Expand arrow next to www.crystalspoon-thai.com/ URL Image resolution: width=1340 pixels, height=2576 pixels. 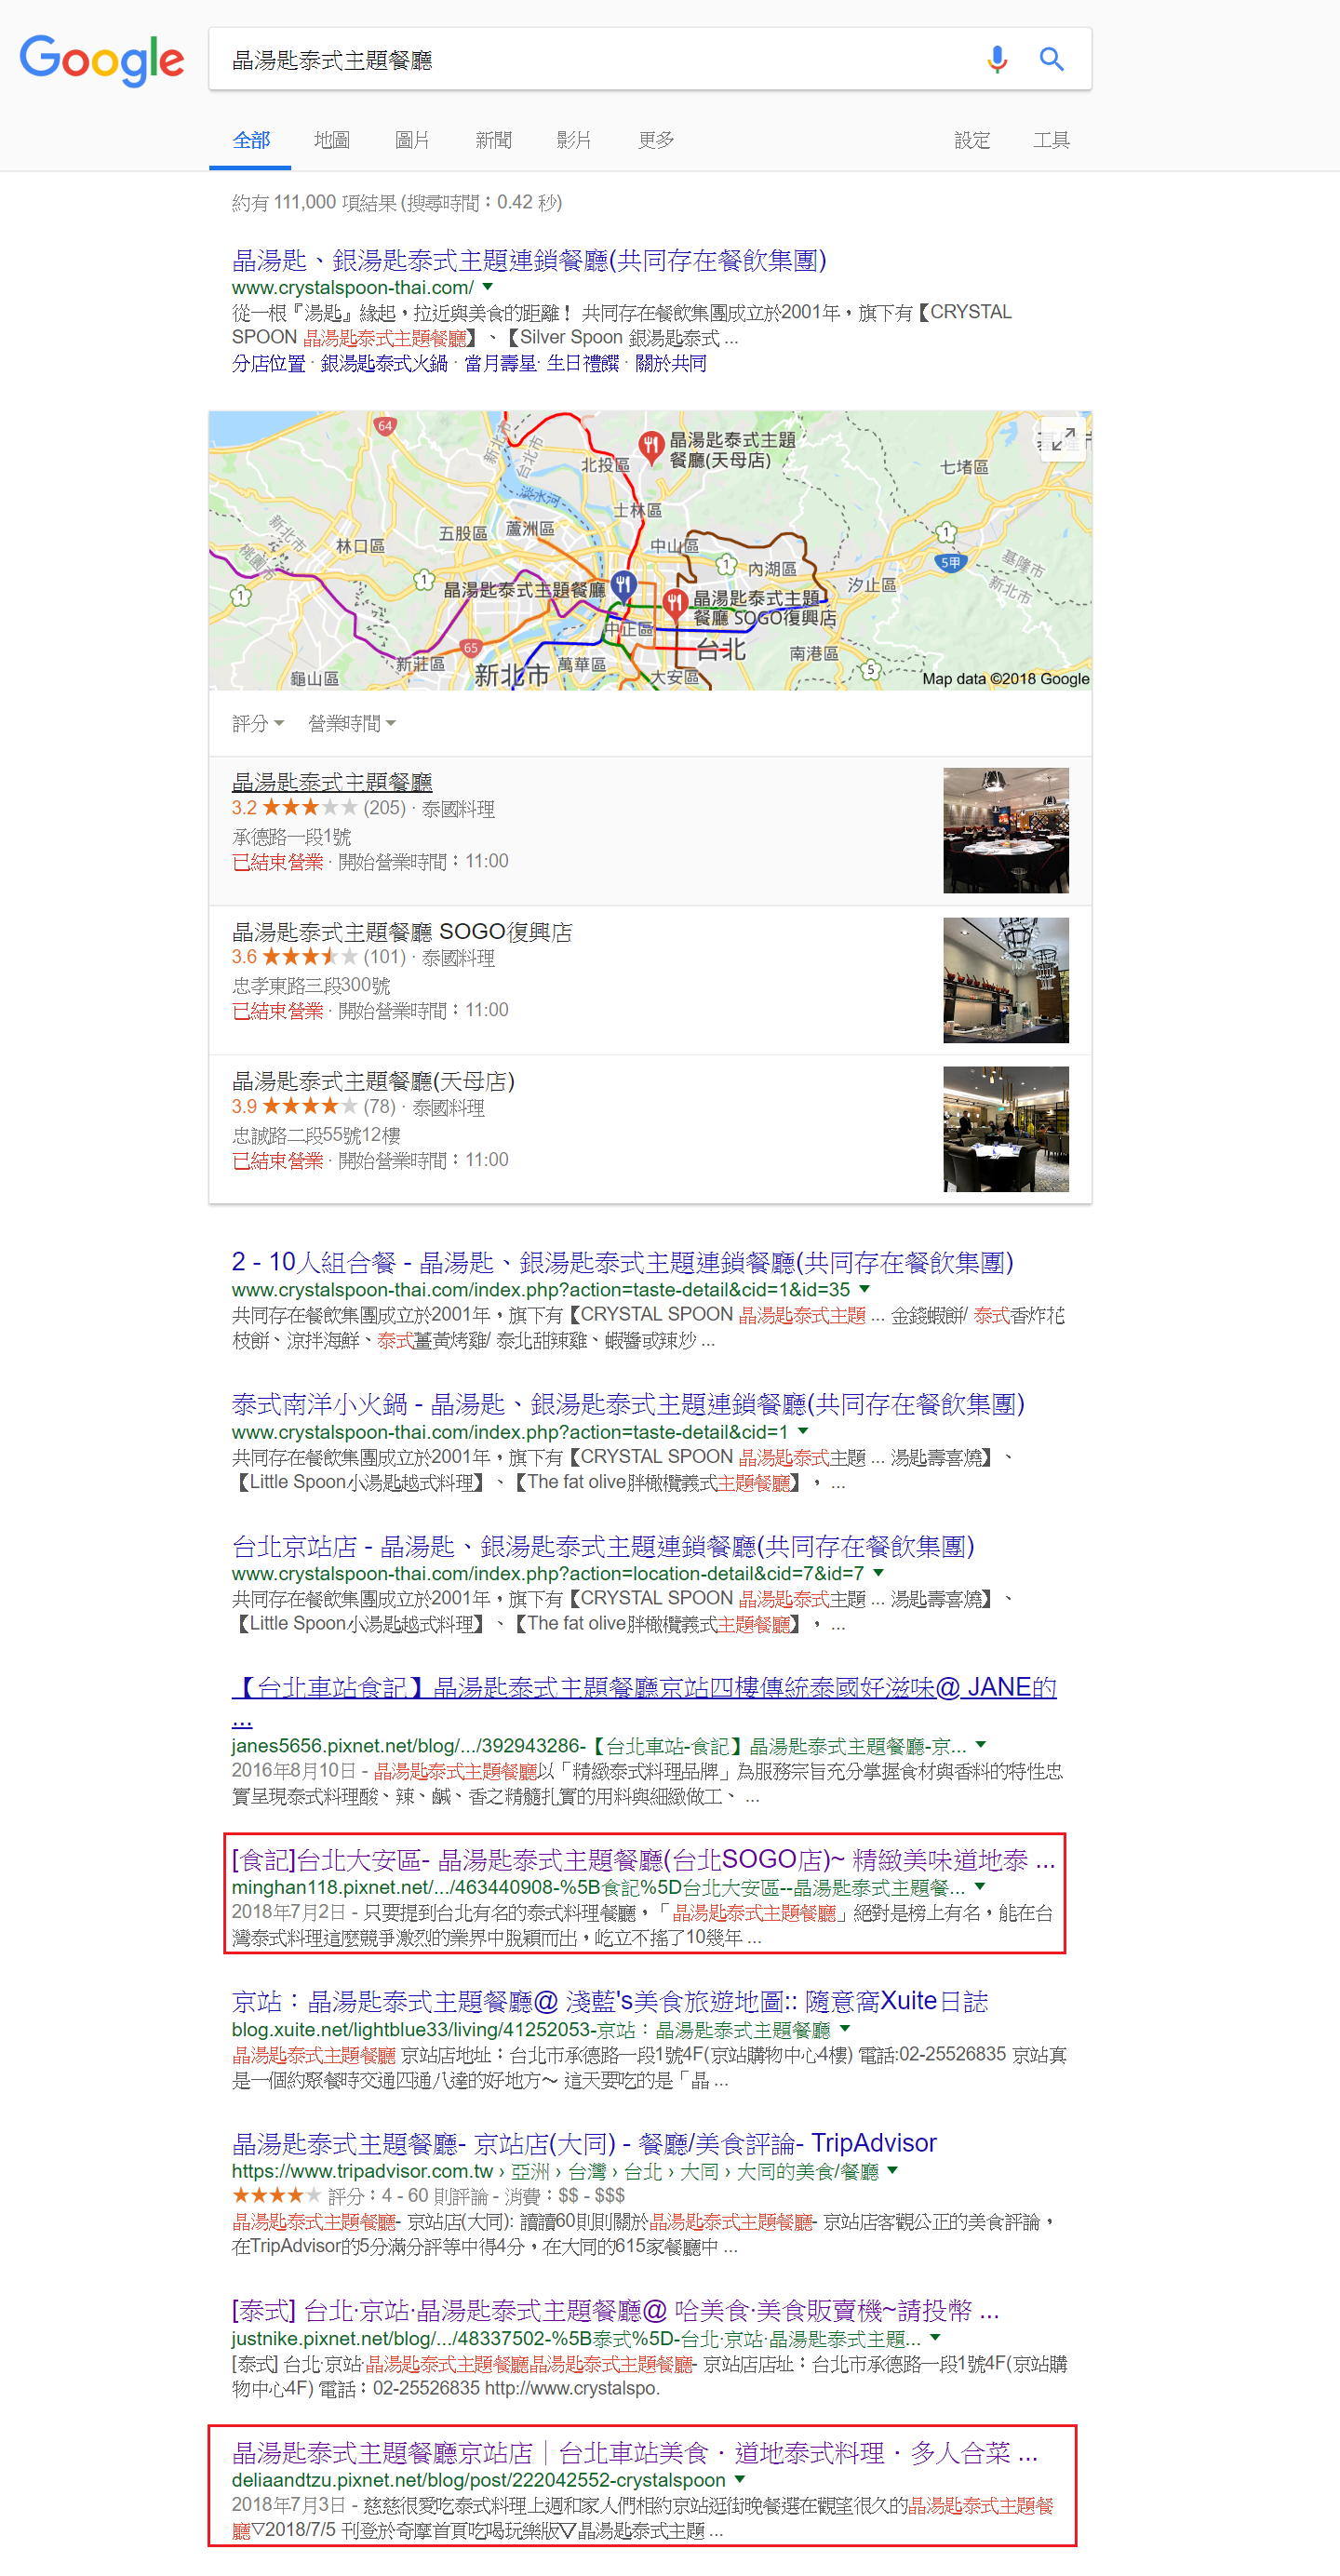[x=487, y=288]
